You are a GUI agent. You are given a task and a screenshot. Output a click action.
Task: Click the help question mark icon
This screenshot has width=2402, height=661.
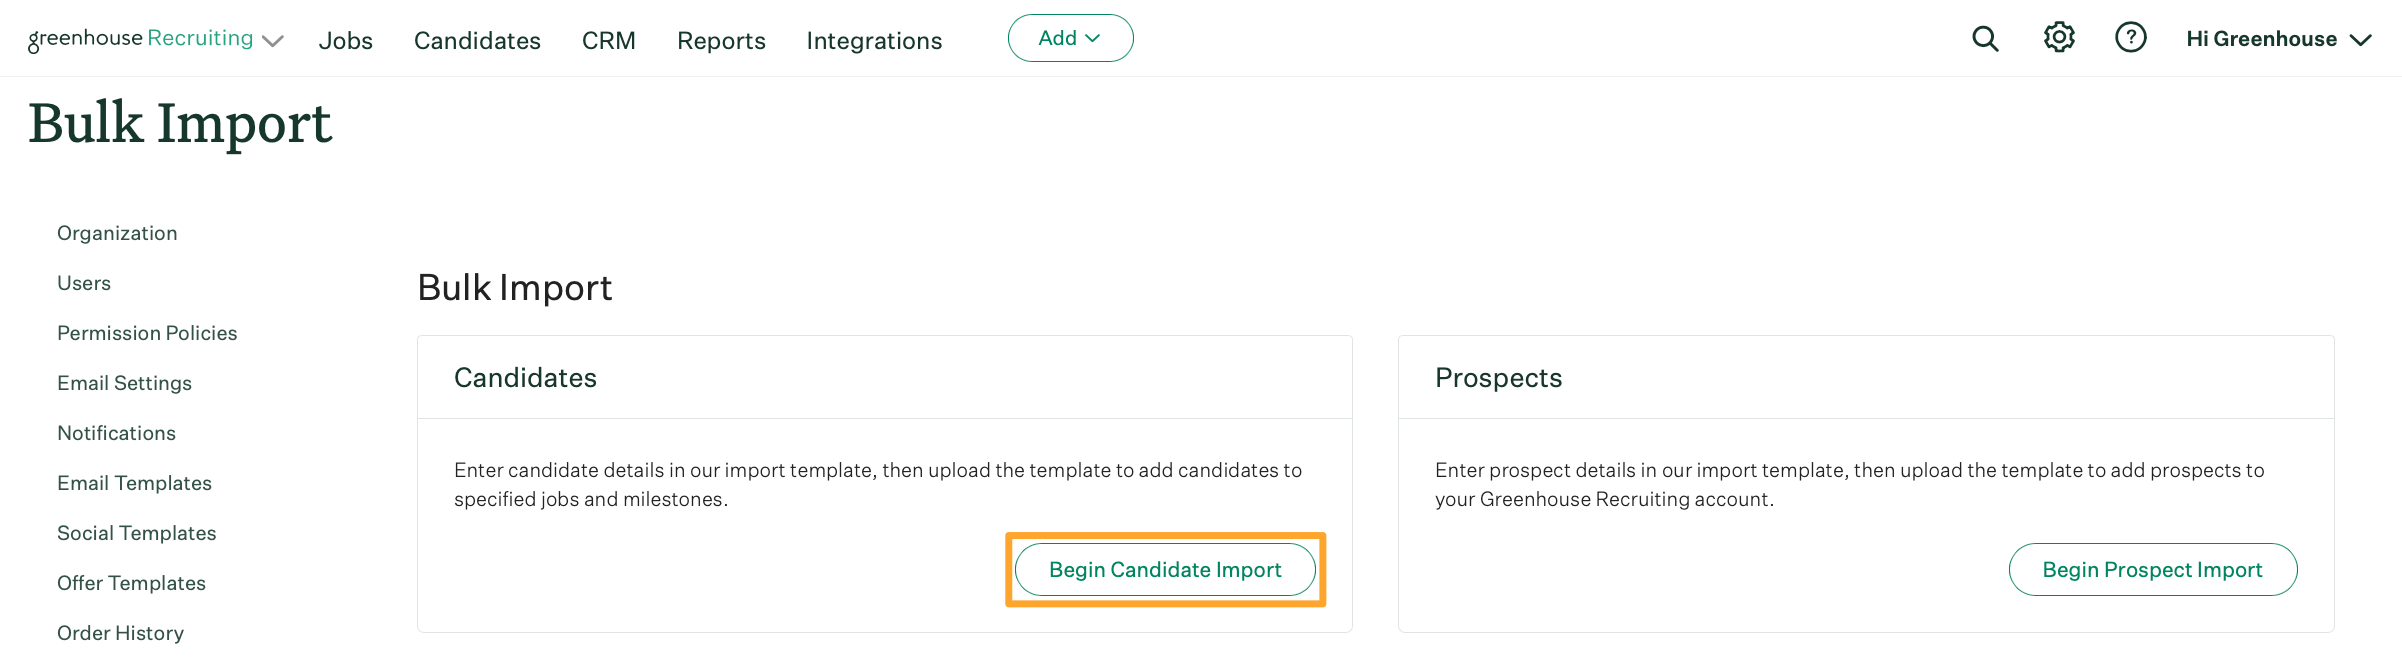click(x=2131, y=37)
